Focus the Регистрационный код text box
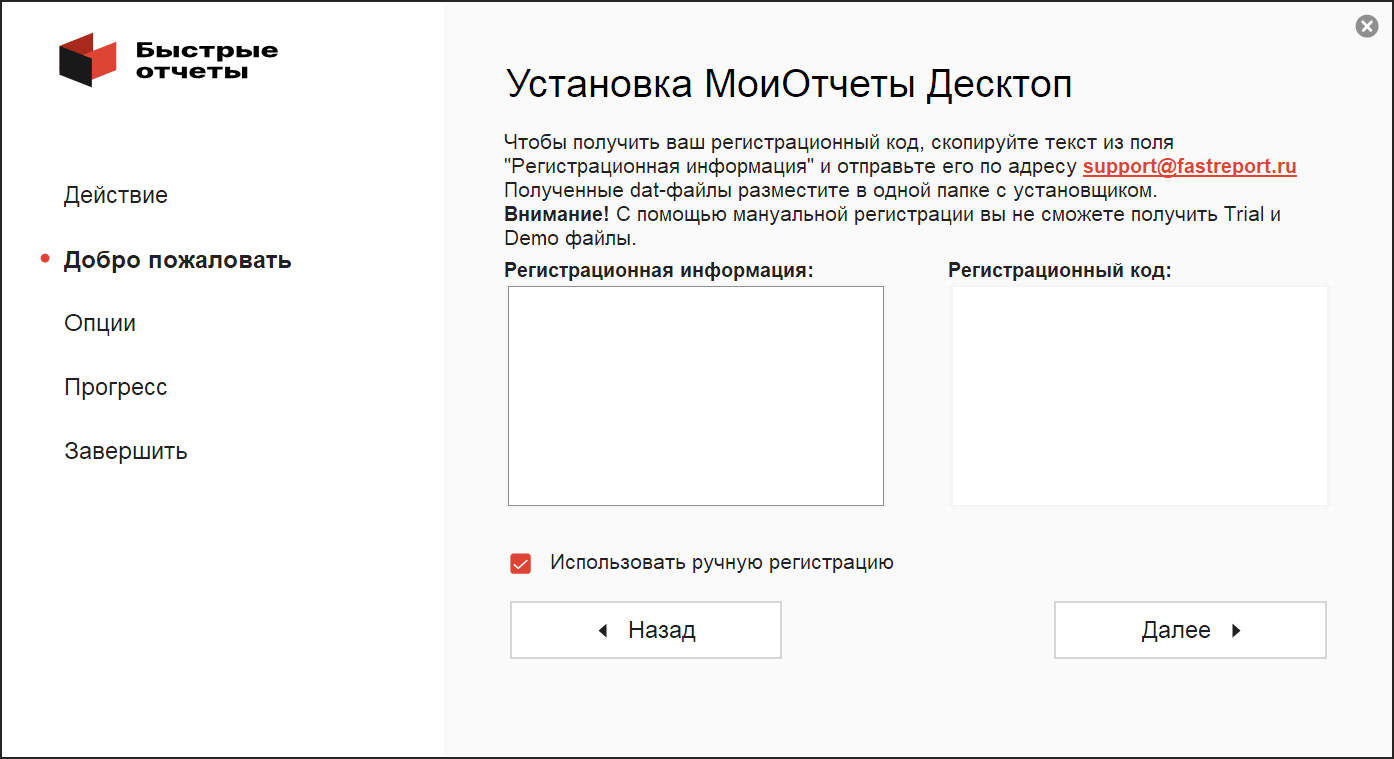Viewport: 1394px width, 759px height. 1139,396
